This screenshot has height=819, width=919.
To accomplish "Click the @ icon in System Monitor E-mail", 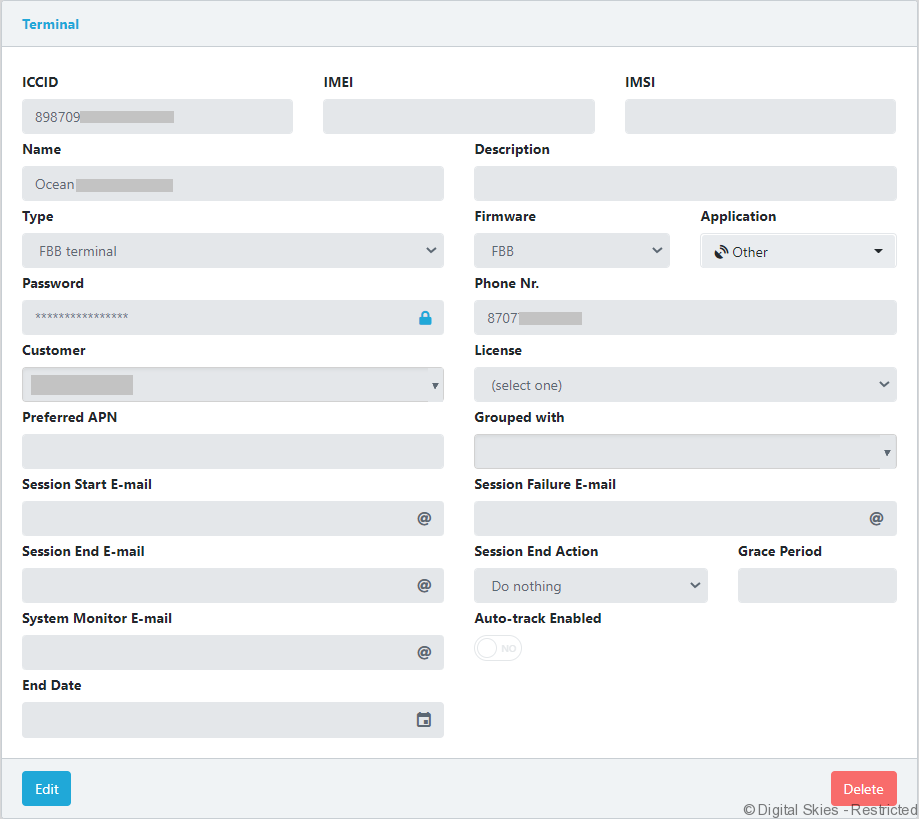I will (424, 653).
